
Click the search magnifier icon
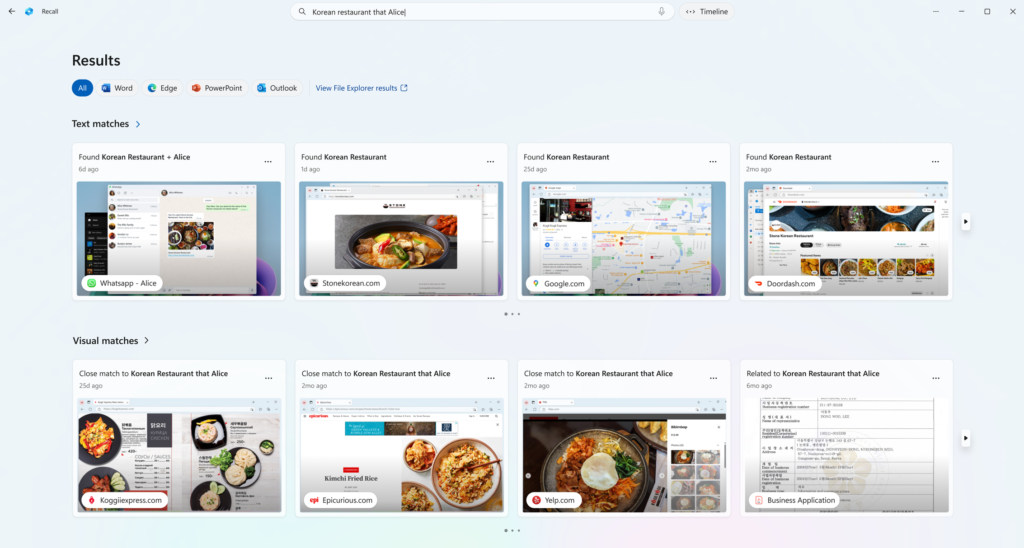click(302, 12)
